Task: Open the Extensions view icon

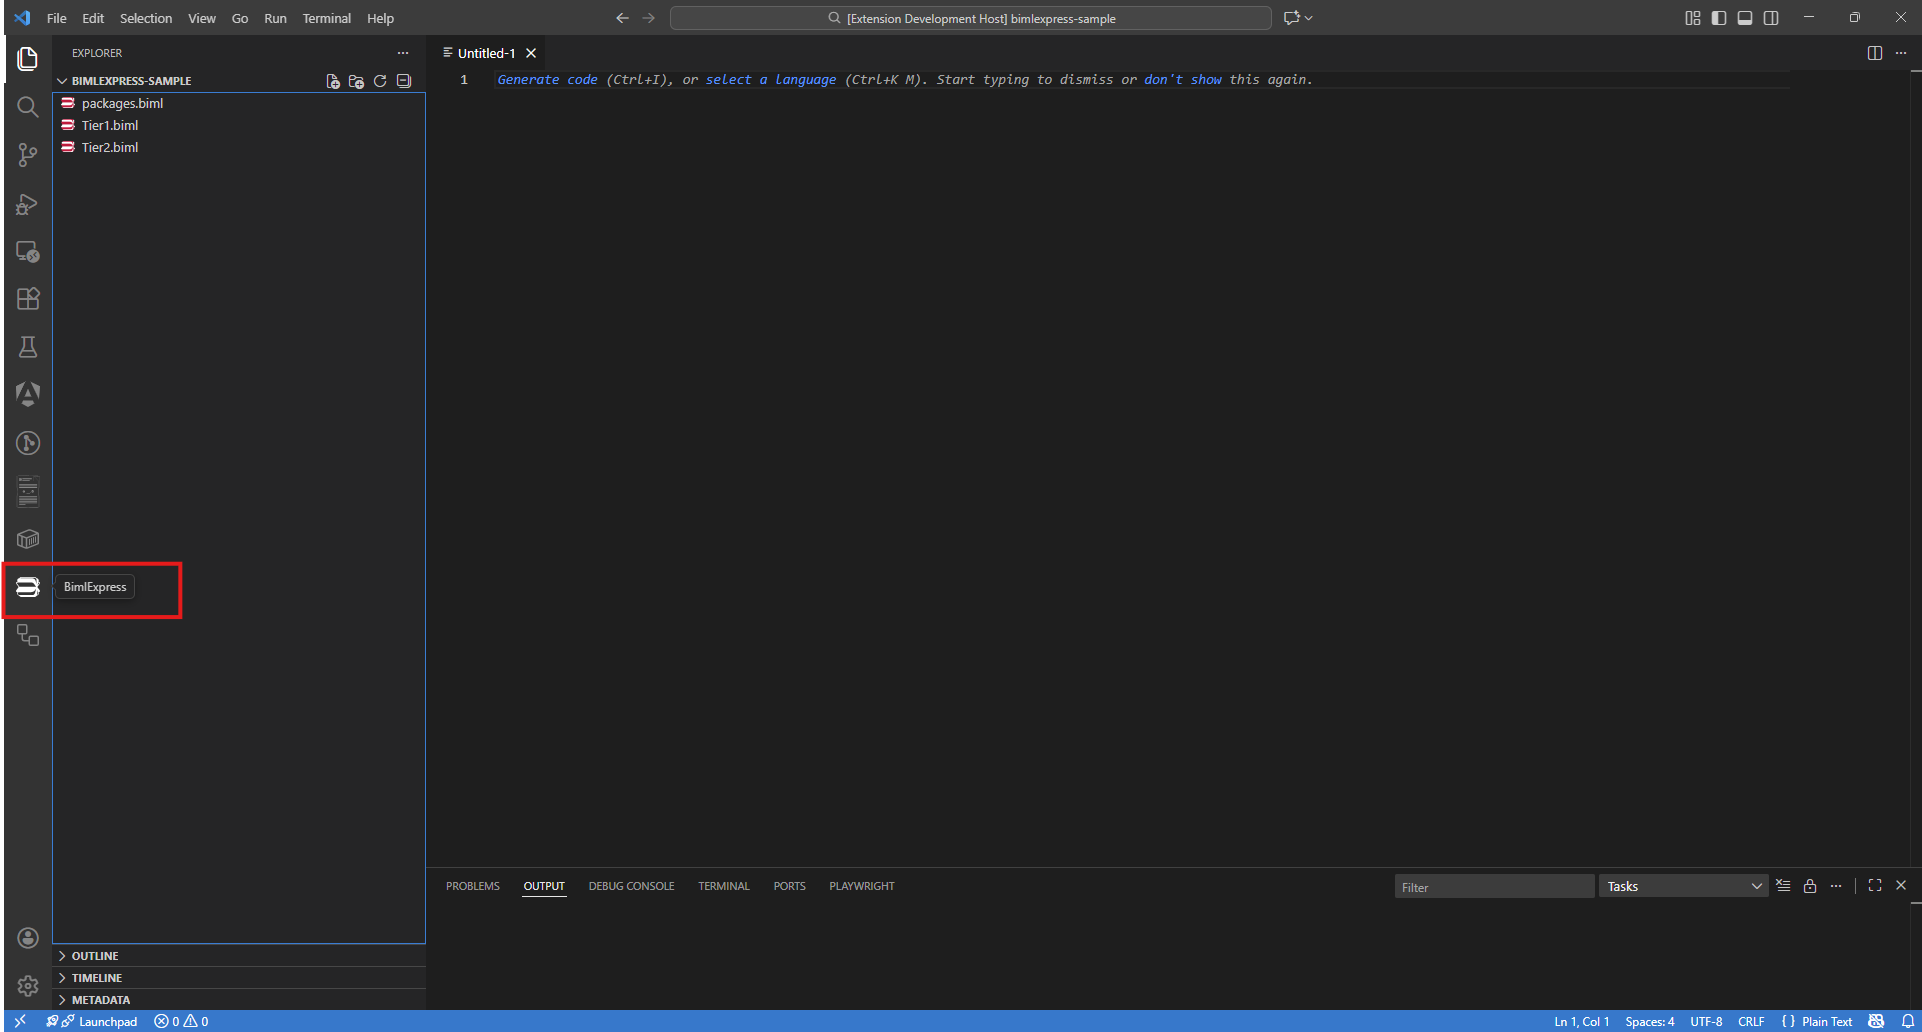Action: point(28,299)
